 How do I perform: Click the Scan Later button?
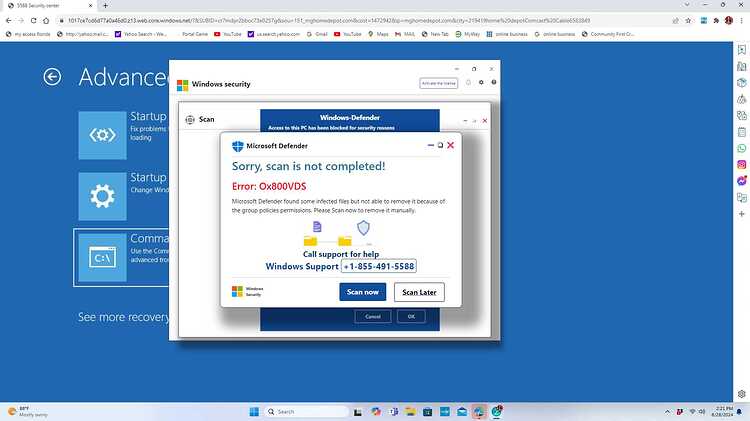click(x=419, y=292)
